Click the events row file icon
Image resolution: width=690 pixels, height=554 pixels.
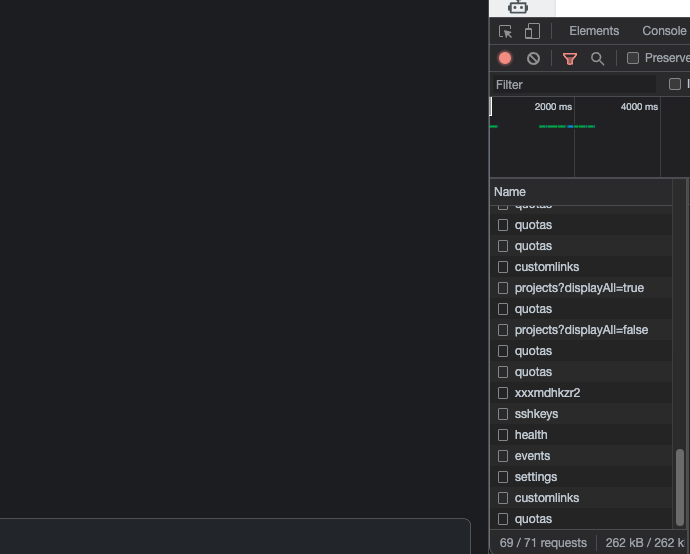503,456
